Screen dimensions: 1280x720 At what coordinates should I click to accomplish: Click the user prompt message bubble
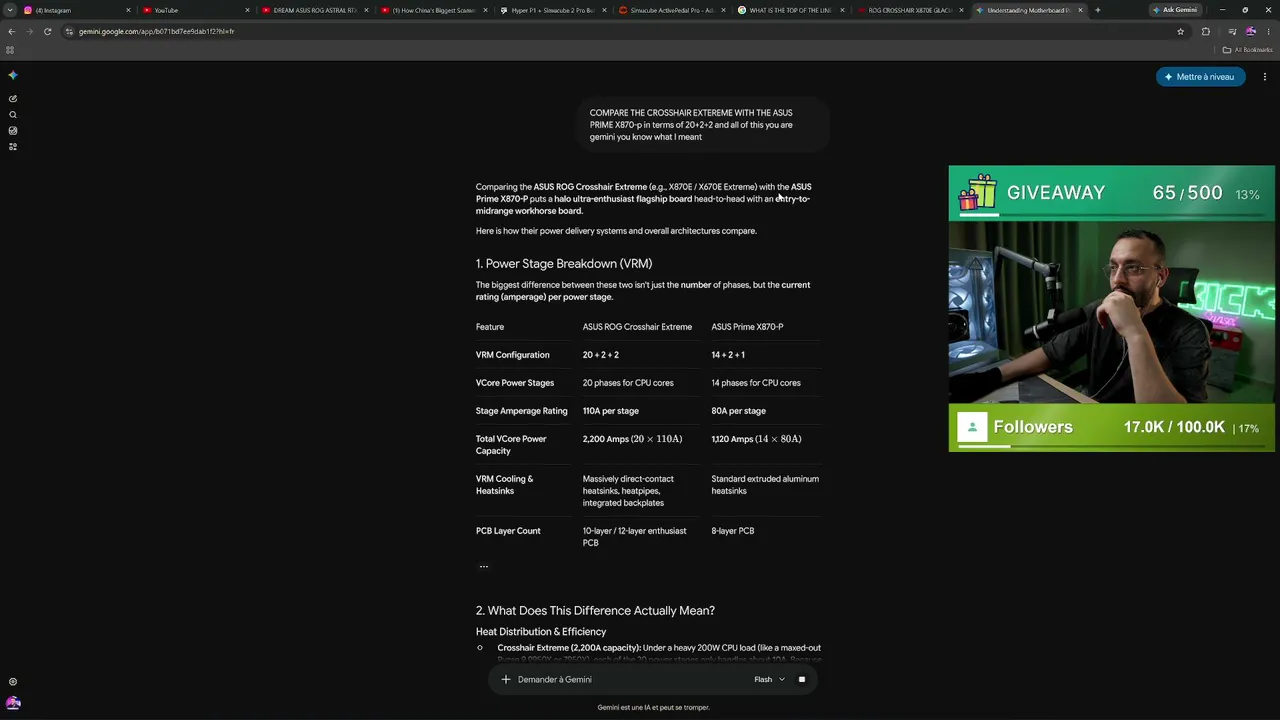(x=704, y=125)
